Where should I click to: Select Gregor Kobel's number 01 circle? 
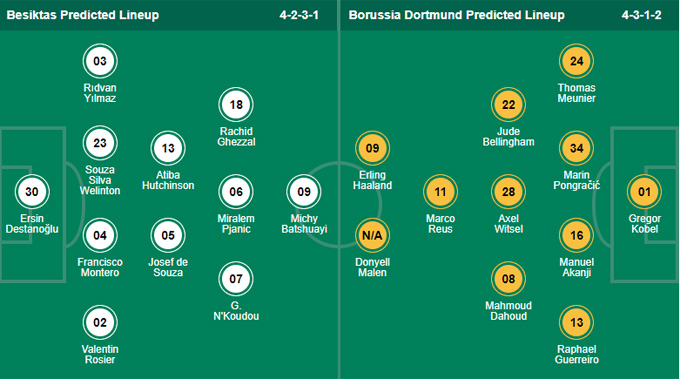click(x=644, y=192)
